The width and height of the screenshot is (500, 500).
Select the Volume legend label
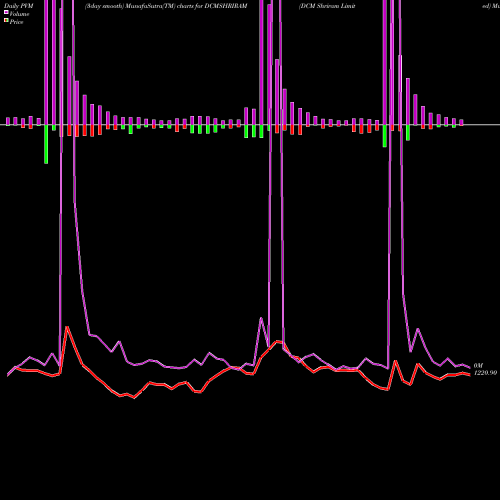19,14
